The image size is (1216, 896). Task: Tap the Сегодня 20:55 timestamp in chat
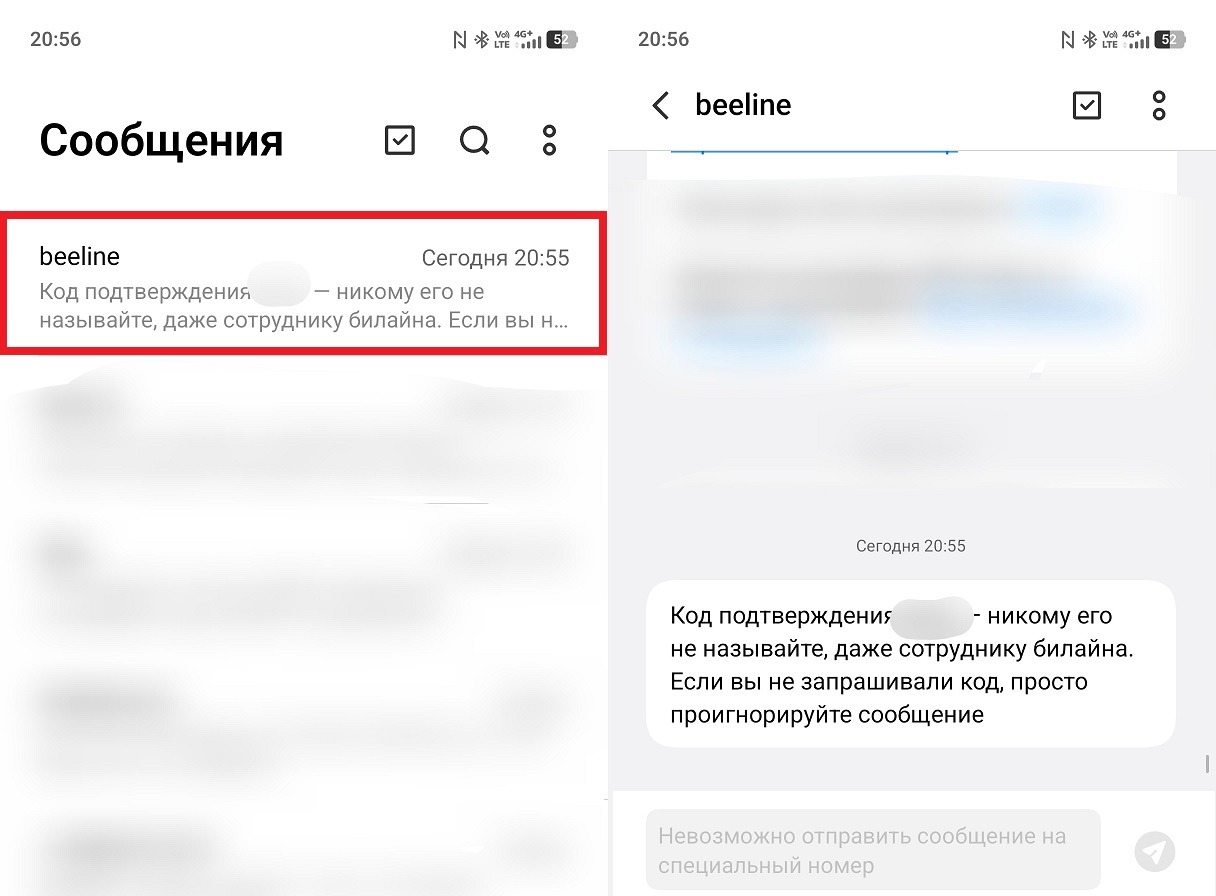[911, 546]
